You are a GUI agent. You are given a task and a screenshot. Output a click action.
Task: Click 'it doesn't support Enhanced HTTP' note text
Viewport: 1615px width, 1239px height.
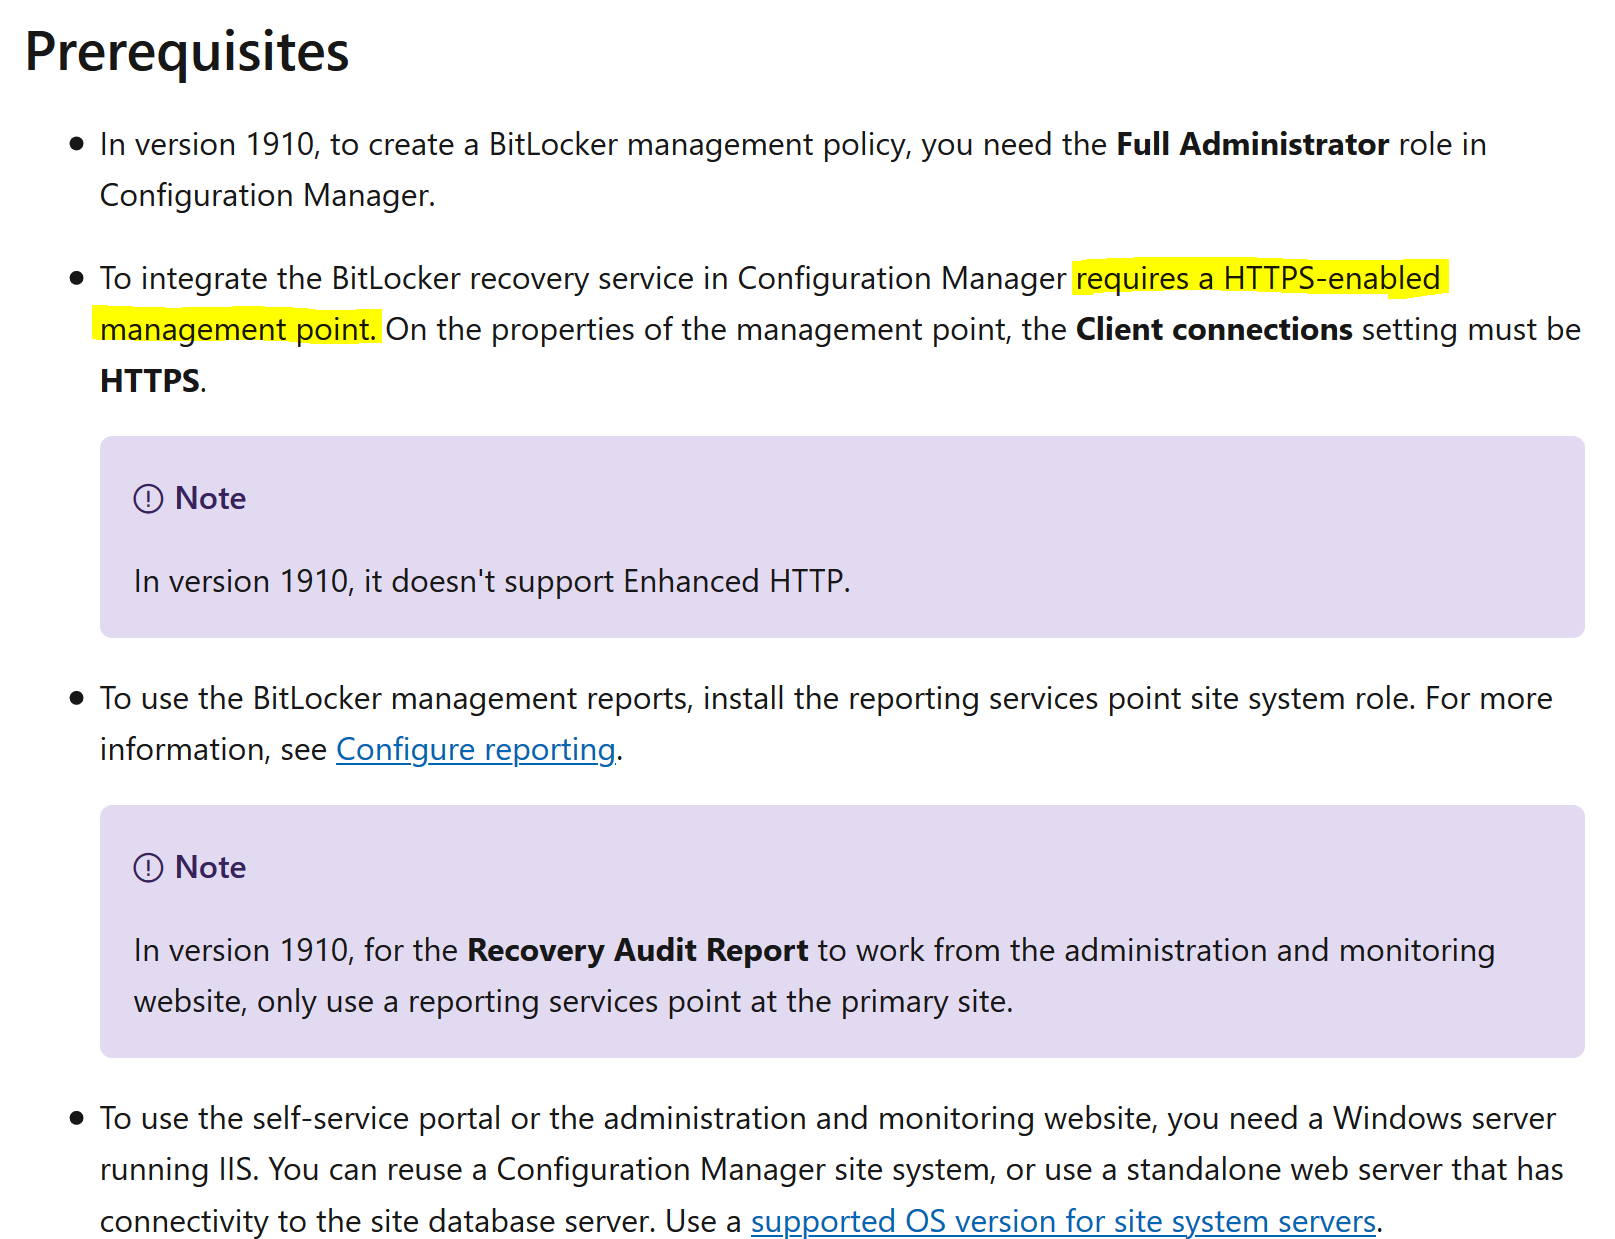click(x=606, y=581)
